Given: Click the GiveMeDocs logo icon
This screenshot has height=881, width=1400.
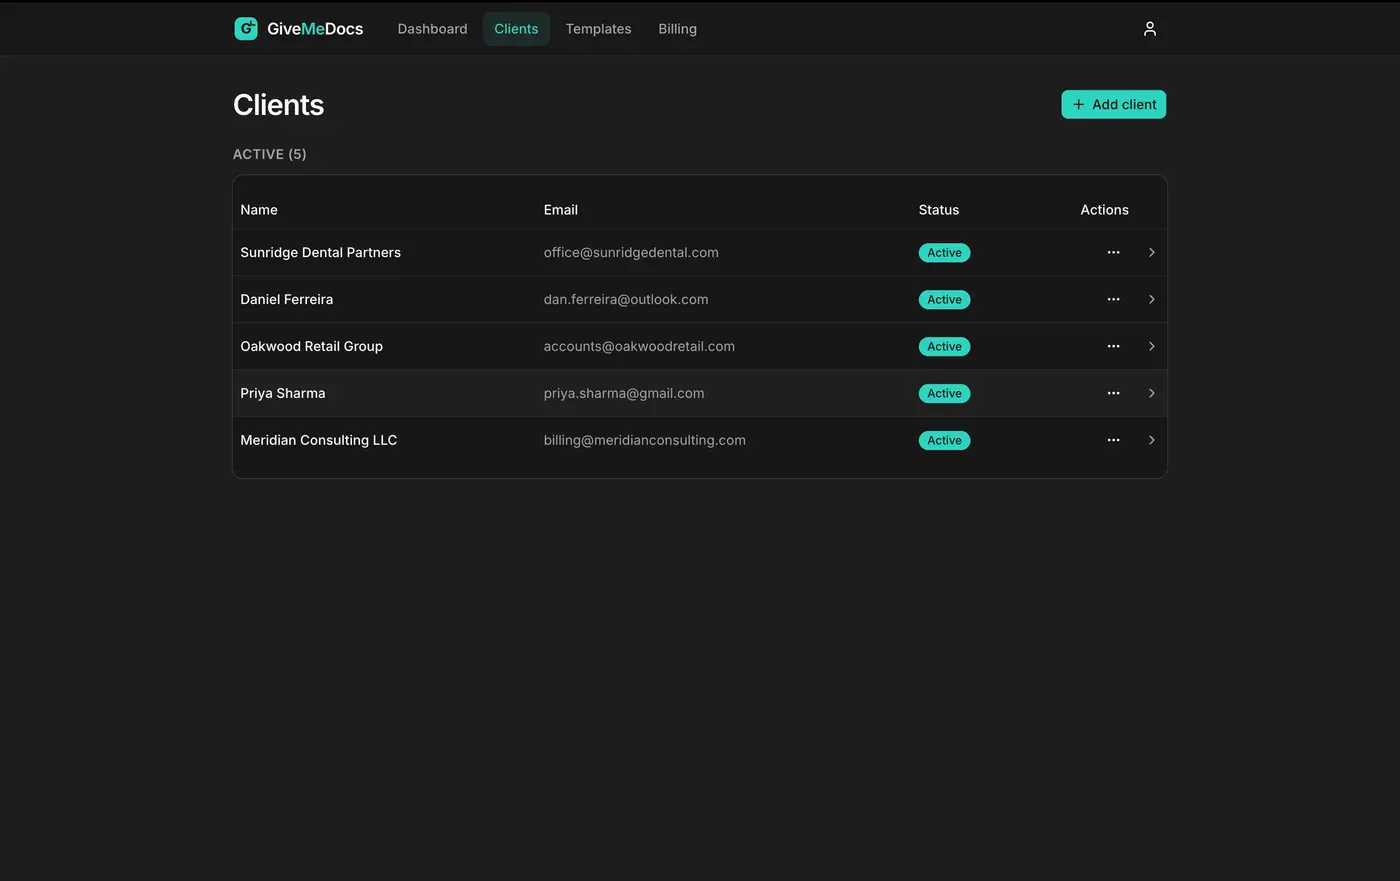Looking at the screenshot, I should coord(246,29).
